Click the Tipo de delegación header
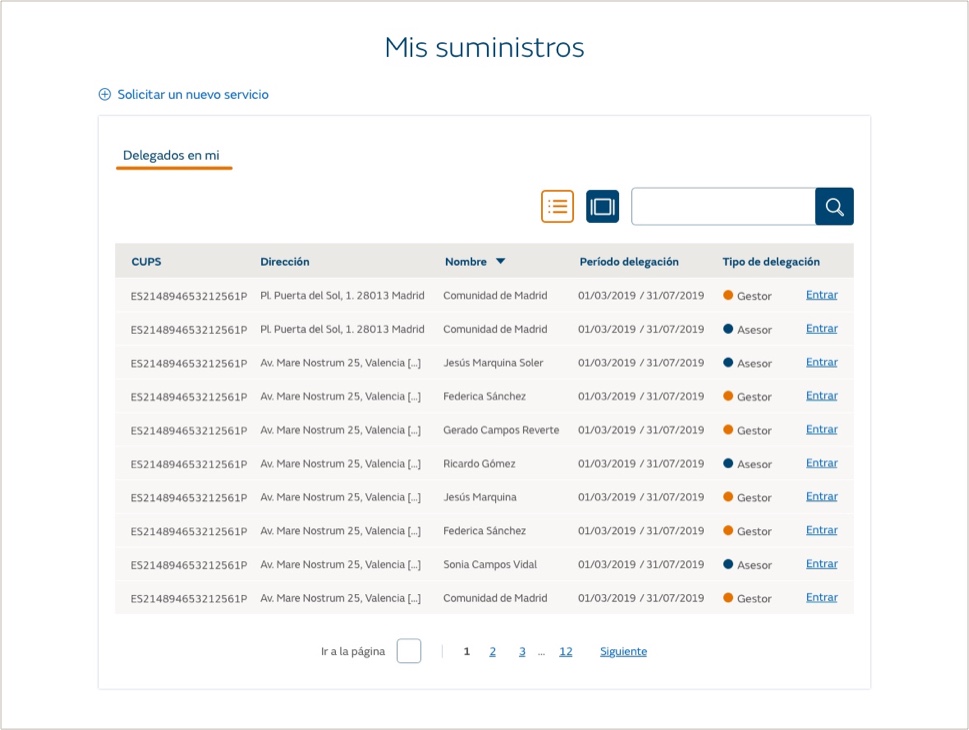This screenshot has height=730, width=969. 771,261
